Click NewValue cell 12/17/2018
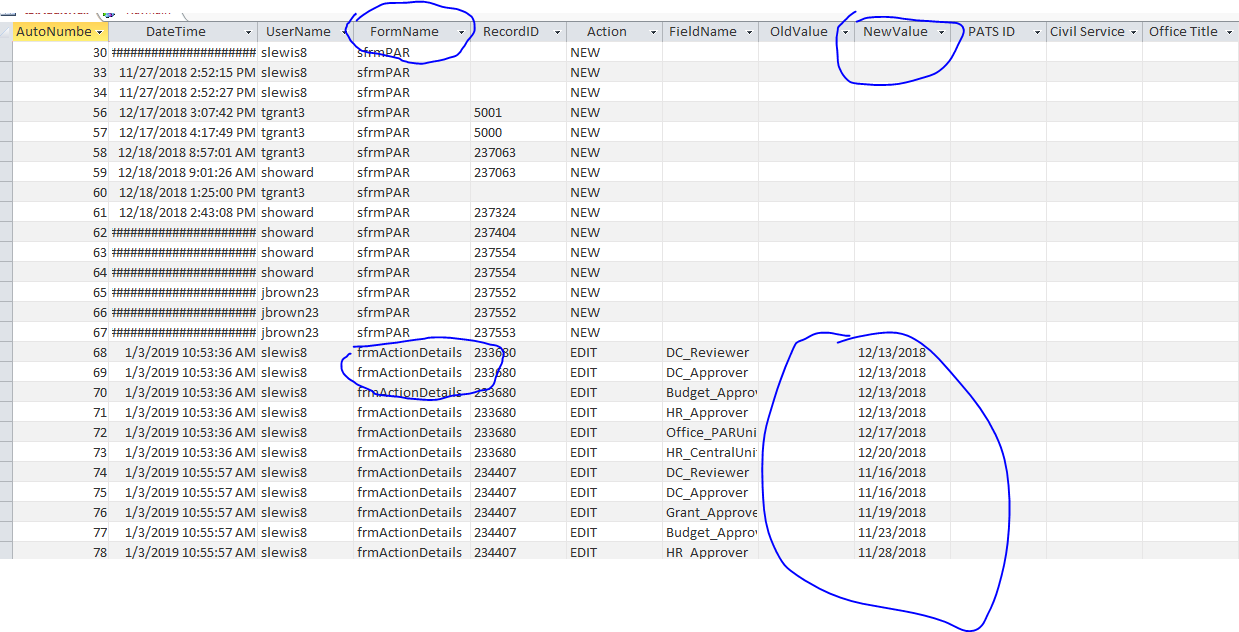 click(902, 432)
